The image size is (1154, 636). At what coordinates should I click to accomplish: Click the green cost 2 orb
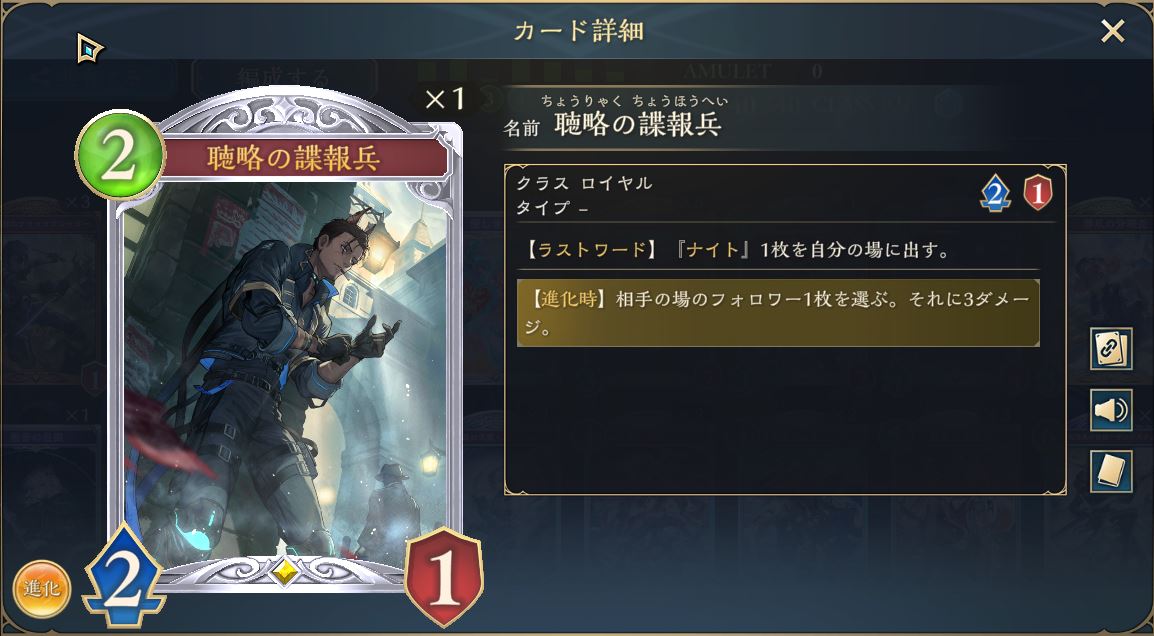tap(120, 155)
